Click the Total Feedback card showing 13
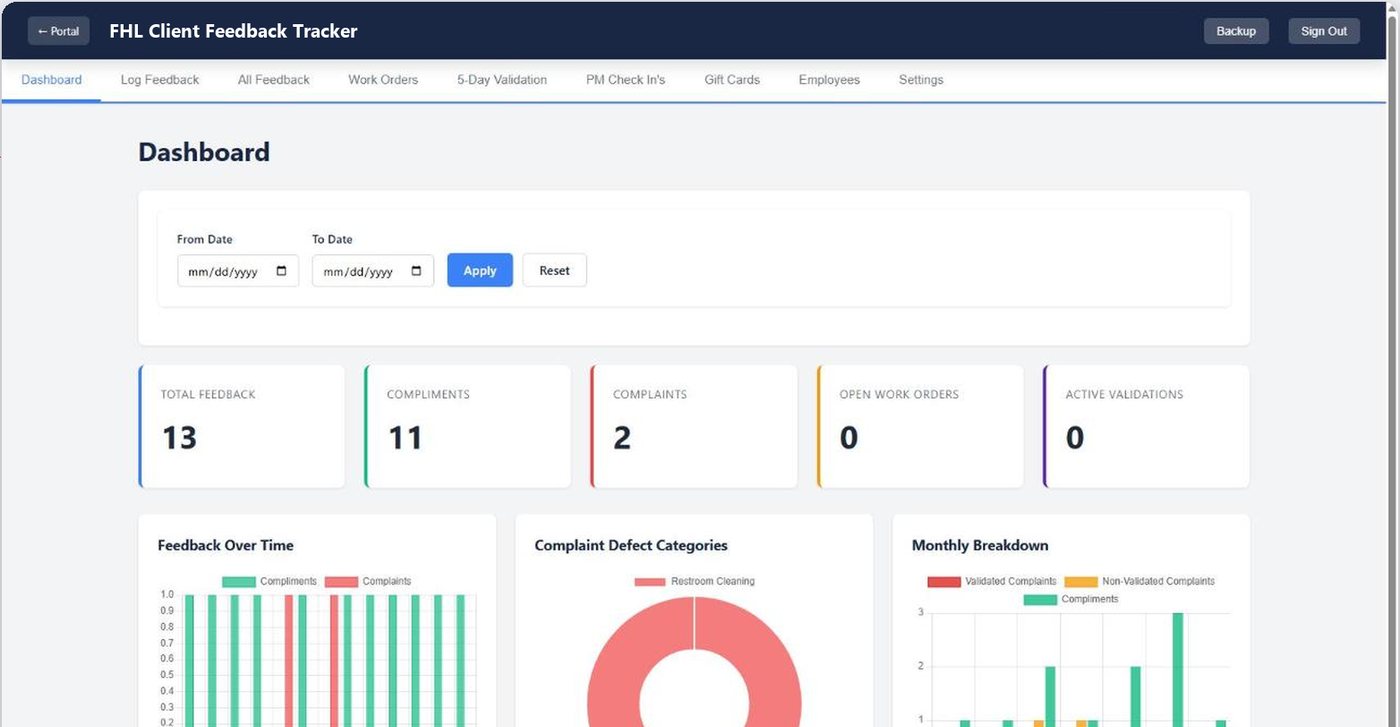1400x727 pixels. [x=242, y=426]
